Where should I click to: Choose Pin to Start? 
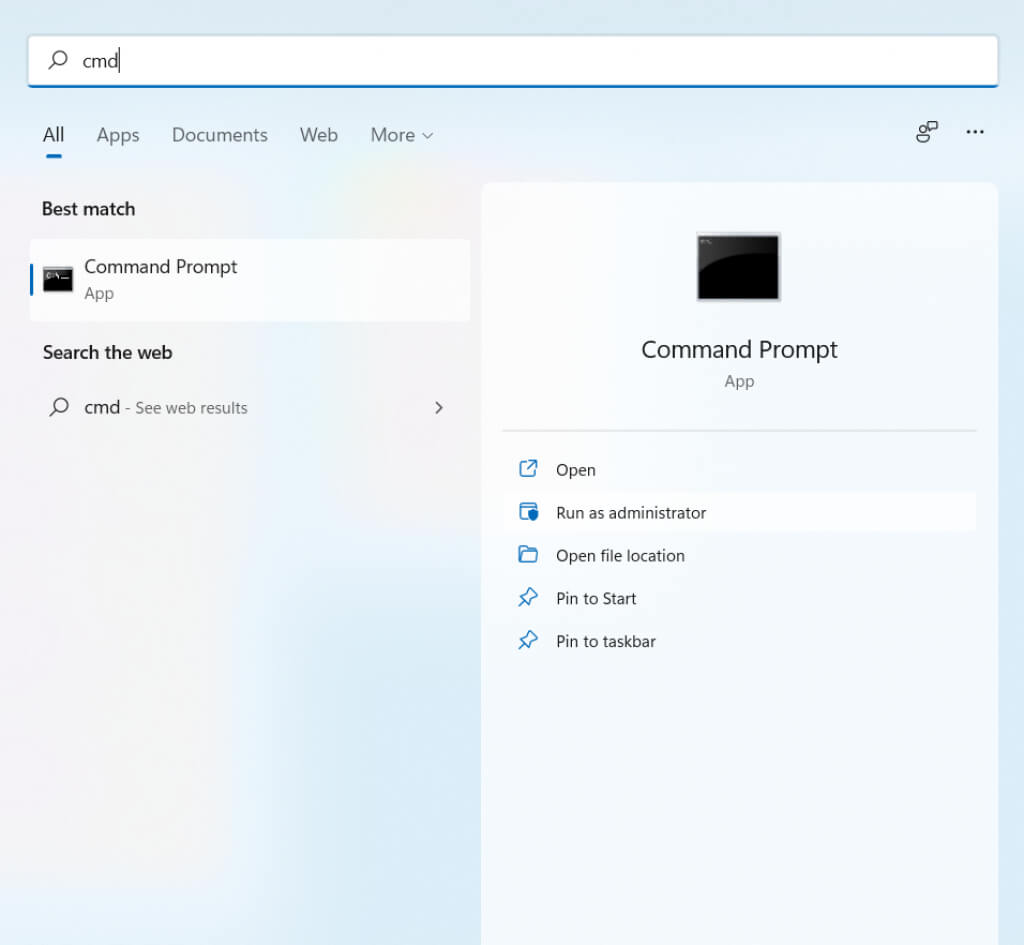coord(739,598)
